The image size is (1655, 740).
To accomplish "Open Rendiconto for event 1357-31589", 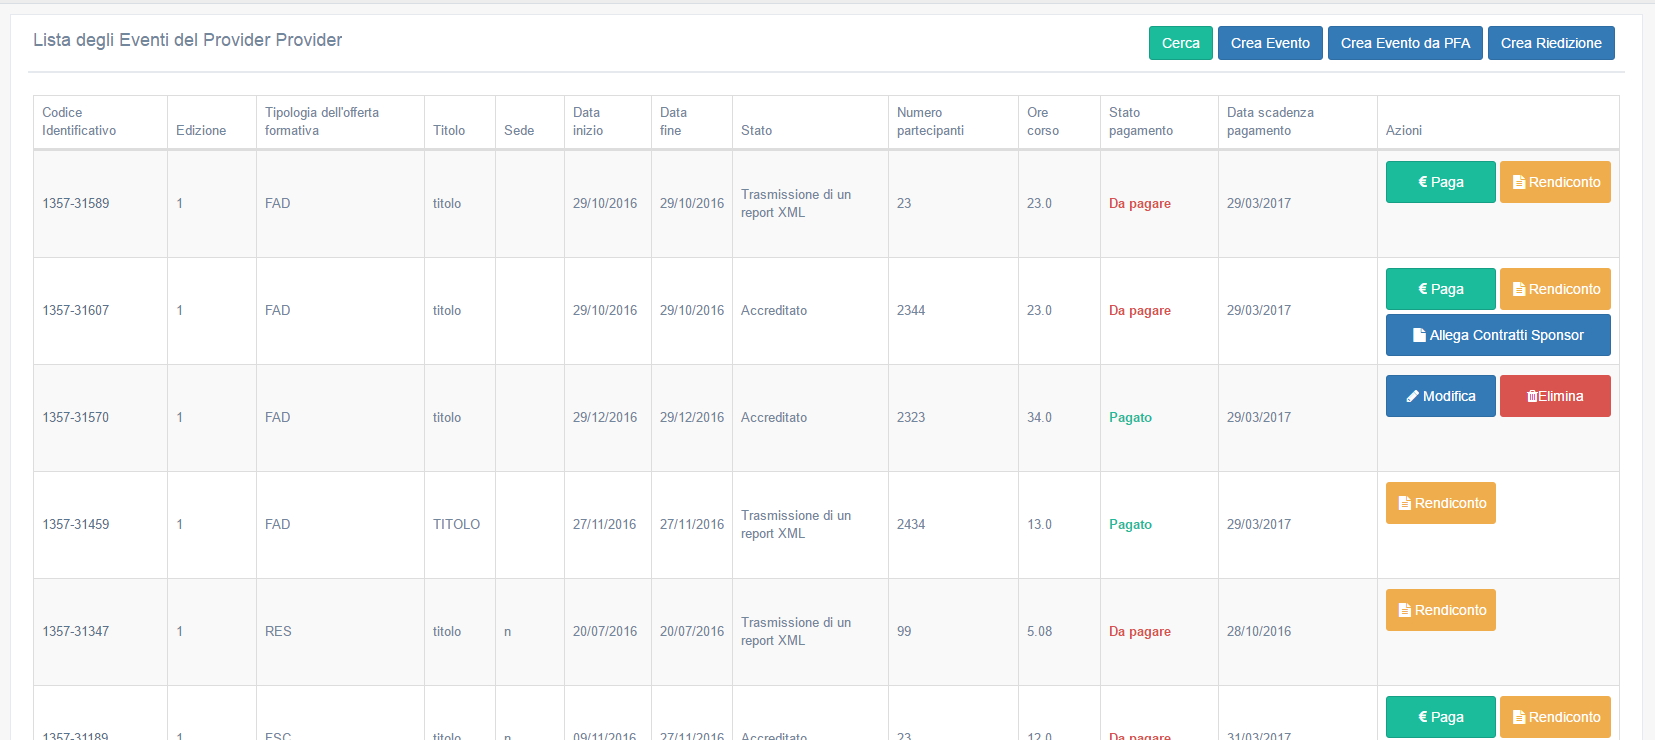I will (1555, 182).
